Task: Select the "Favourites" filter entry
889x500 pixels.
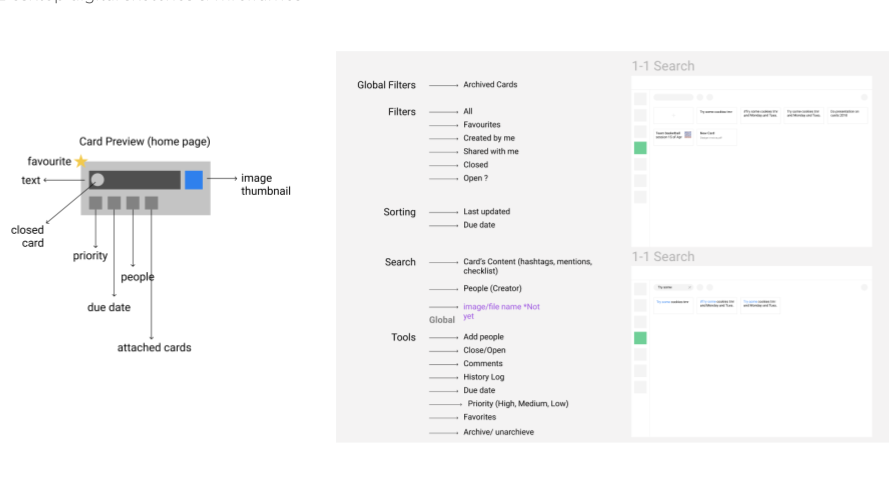Action: click(482, 125)
